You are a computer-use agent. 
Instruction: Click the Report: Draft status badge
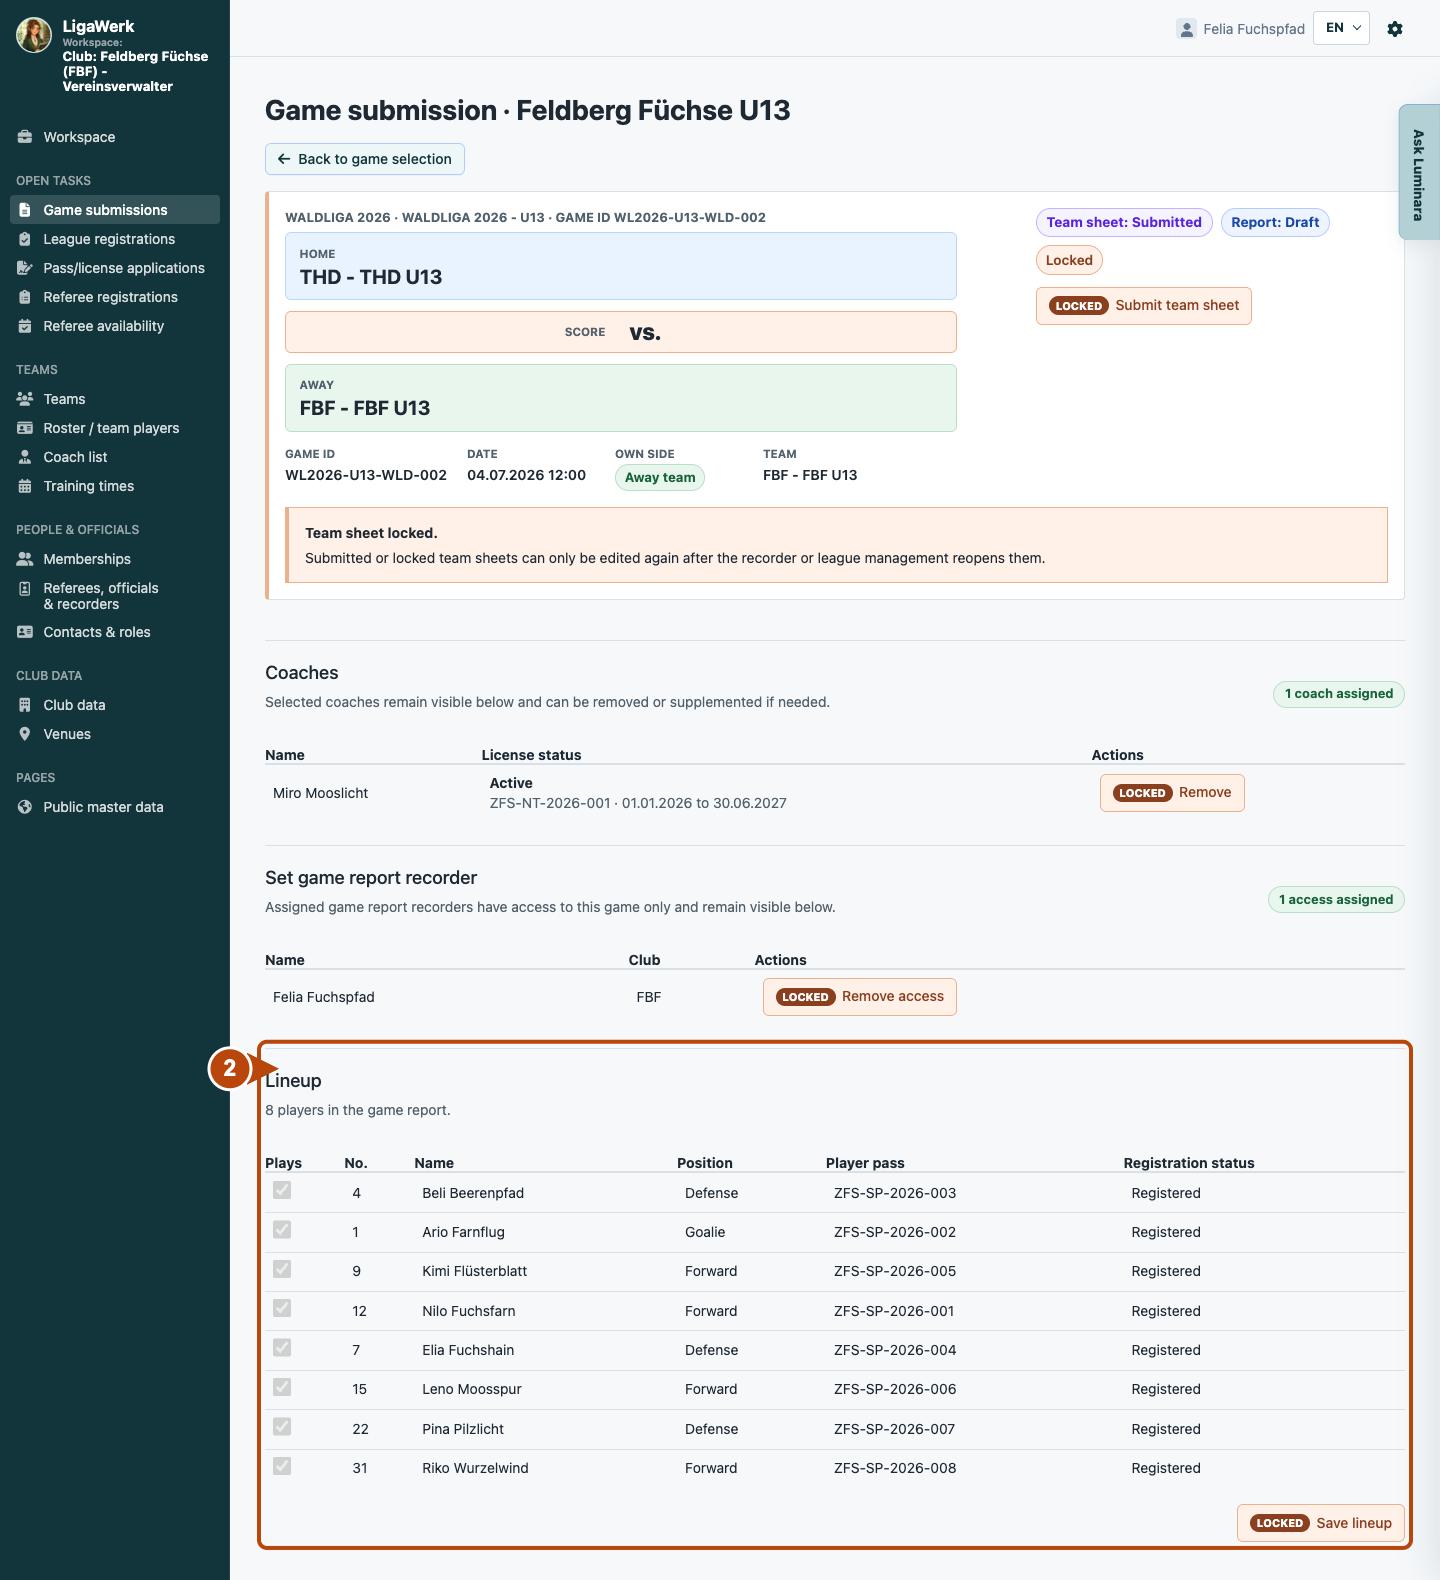pyautogui.click(x=1275, y=222)
